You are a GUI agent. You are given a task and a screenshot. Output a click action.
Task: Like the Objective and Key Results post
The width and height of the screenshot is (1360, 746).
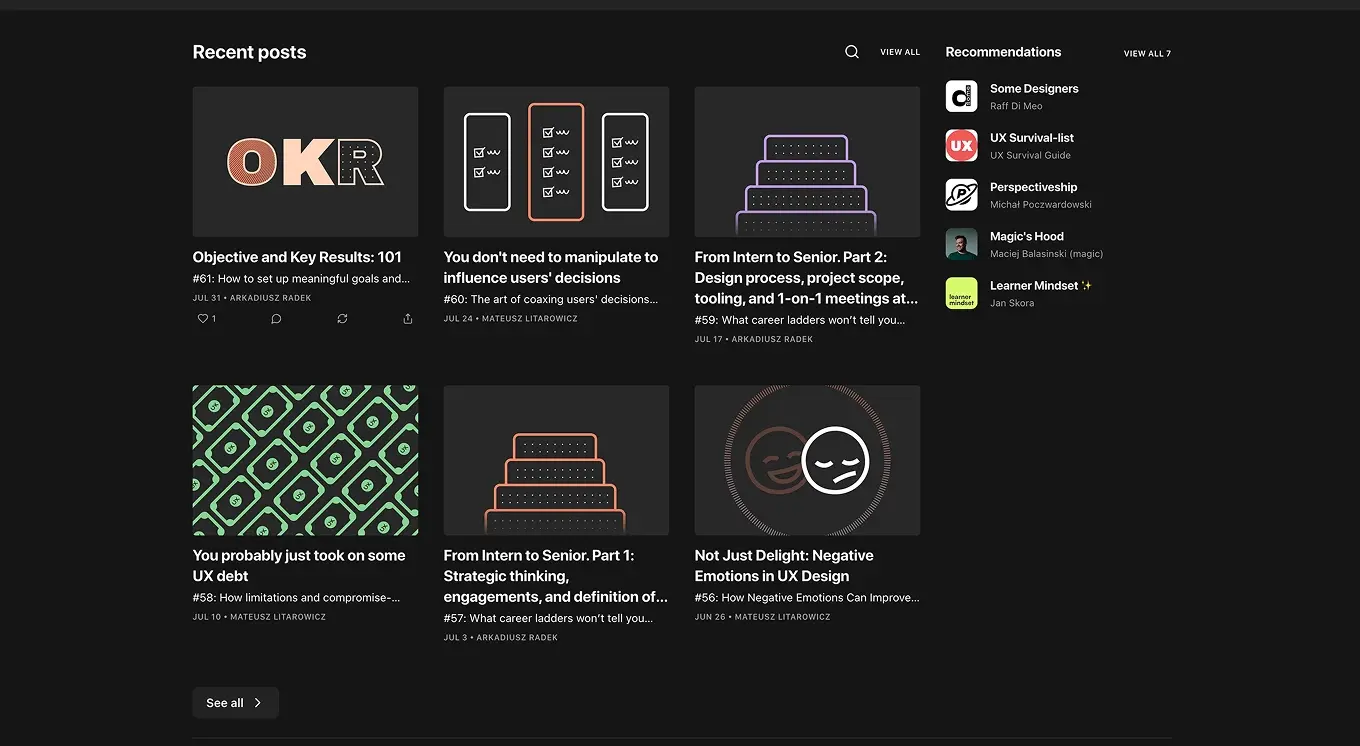point(206,319)
